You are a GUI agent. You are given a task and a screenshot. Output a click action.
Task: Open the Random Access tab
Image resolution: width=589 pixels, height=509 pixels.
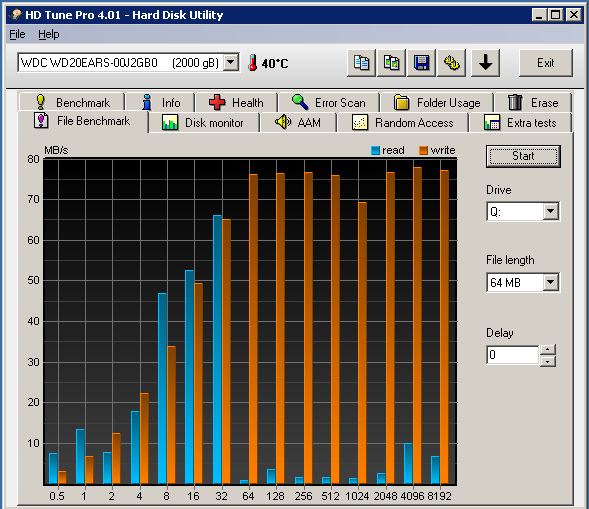point(403,123)
